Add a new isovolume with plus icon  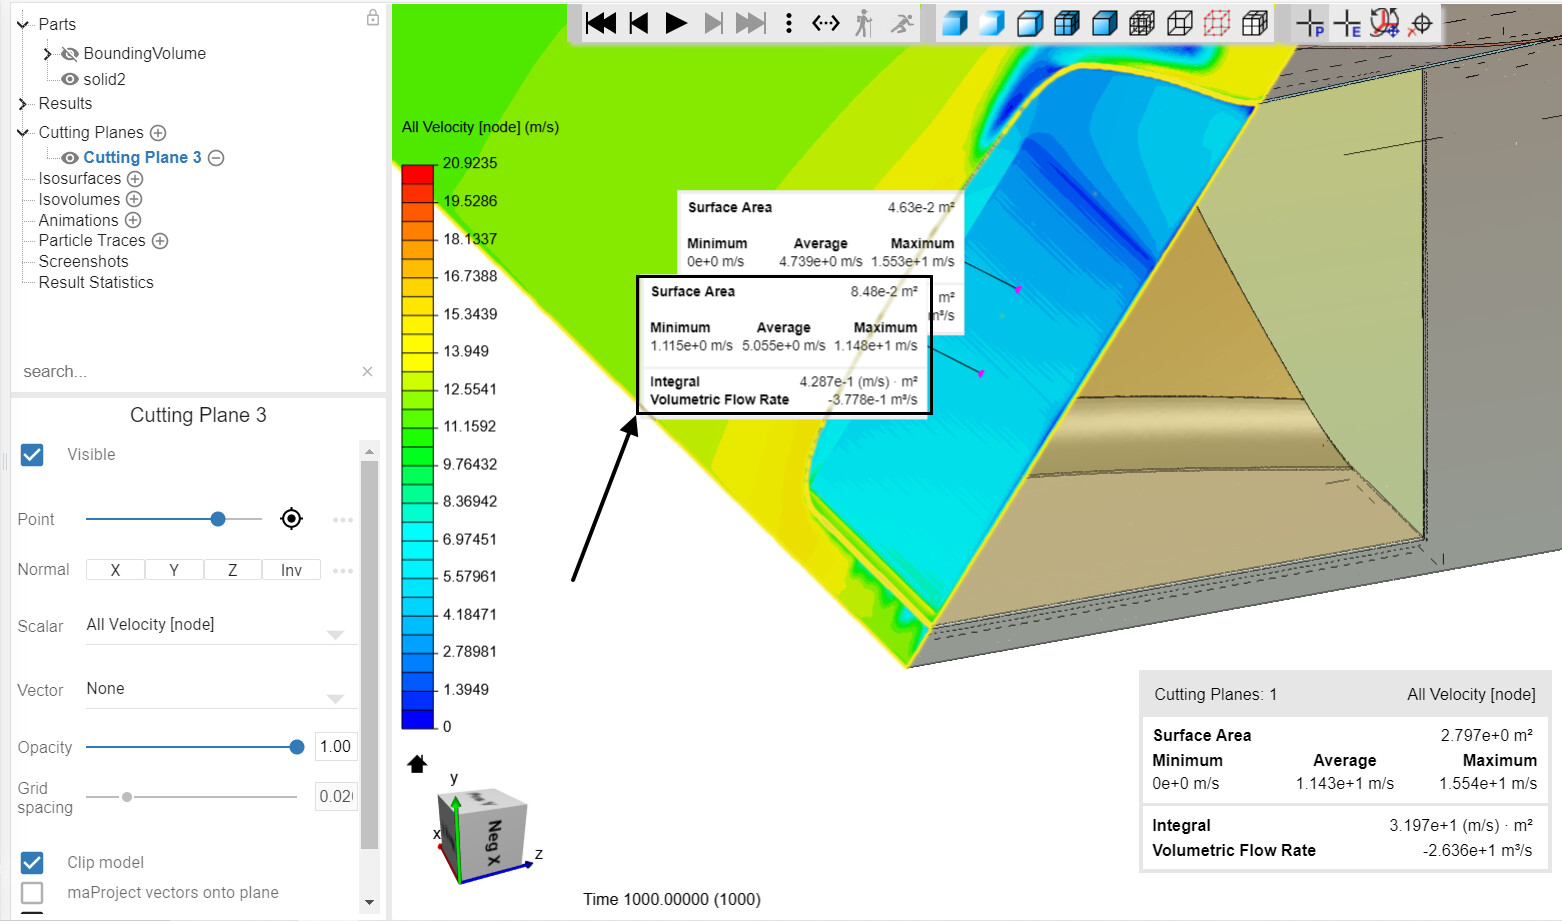(134, 199)
